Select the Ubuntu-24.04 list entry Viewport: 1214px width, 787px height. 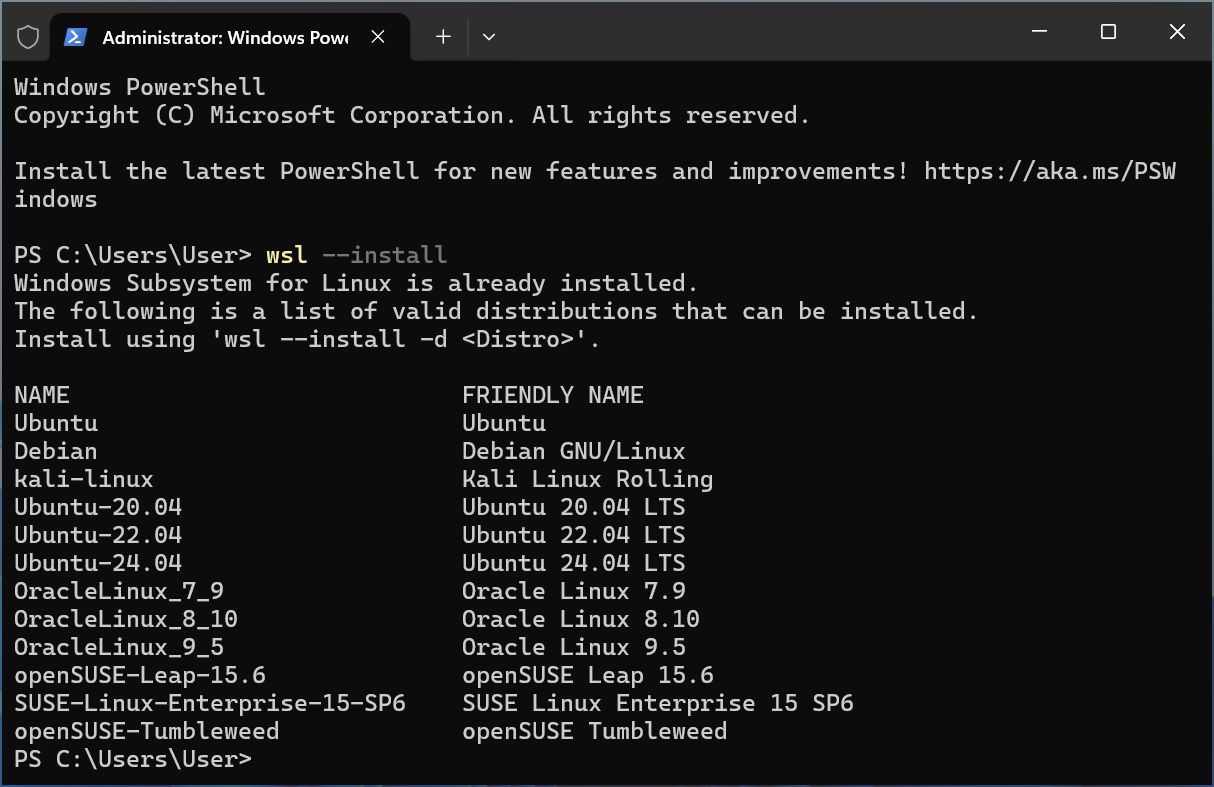pos(97,563)
